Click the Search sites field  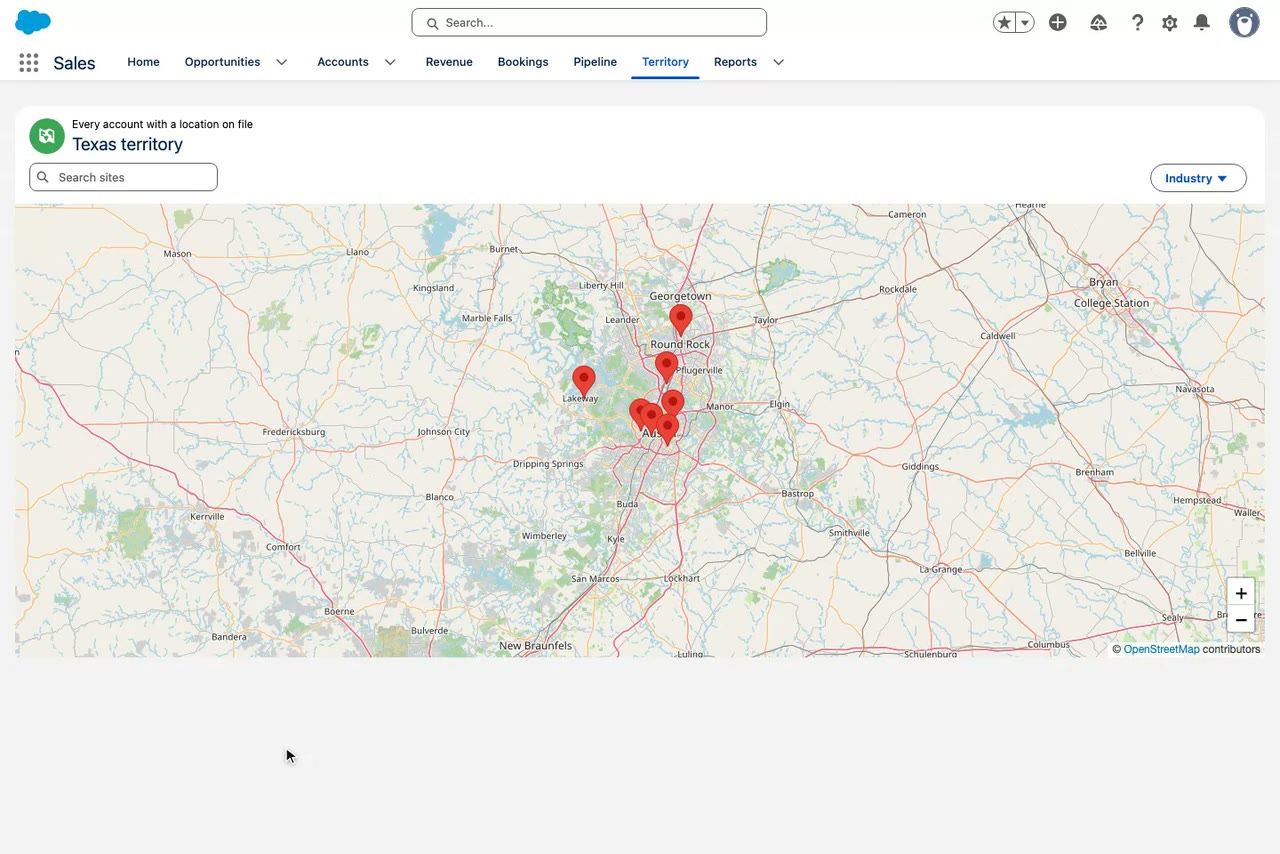point(123,177)
